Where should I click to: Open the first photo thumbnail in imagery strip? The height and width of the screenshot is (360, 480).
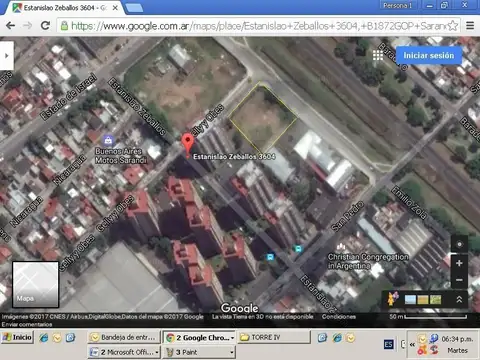tap(410, 299)
